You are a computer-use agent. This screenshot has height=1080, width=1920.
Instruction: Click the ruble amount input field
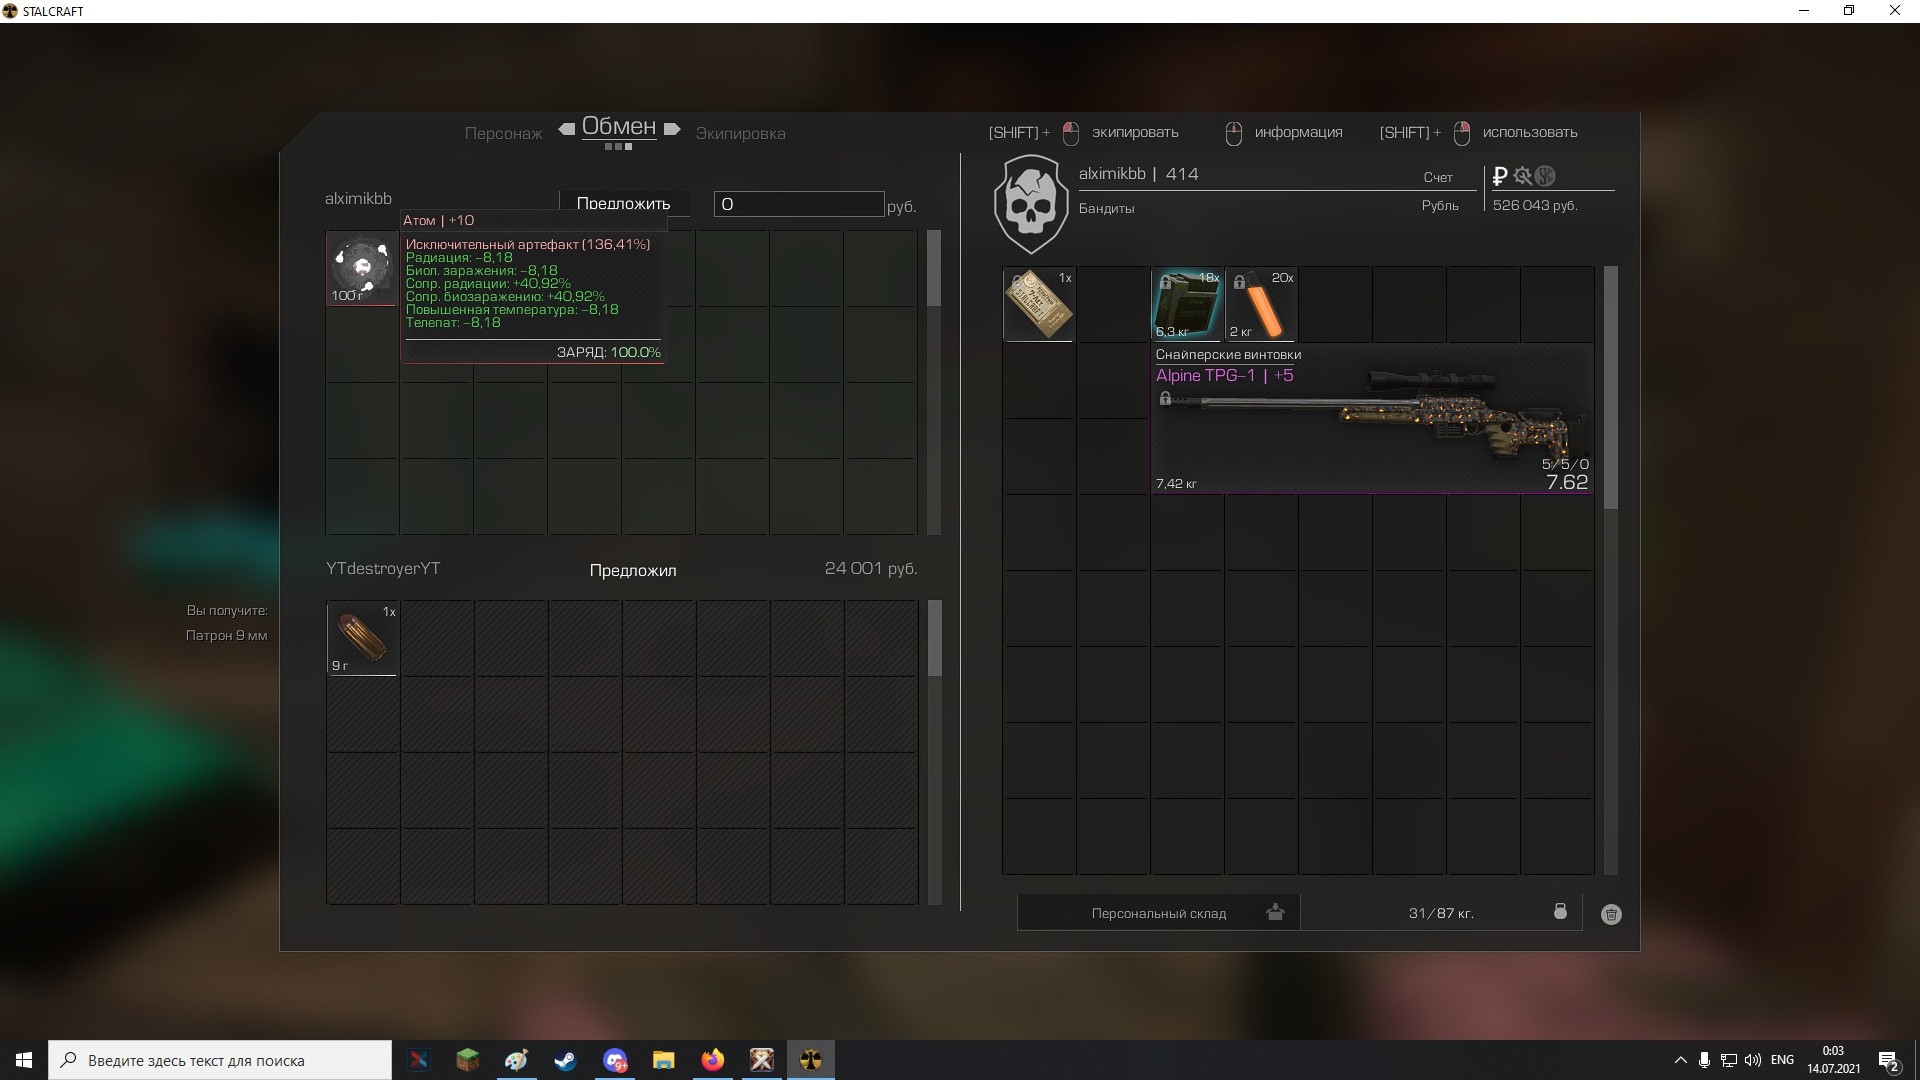798,204
